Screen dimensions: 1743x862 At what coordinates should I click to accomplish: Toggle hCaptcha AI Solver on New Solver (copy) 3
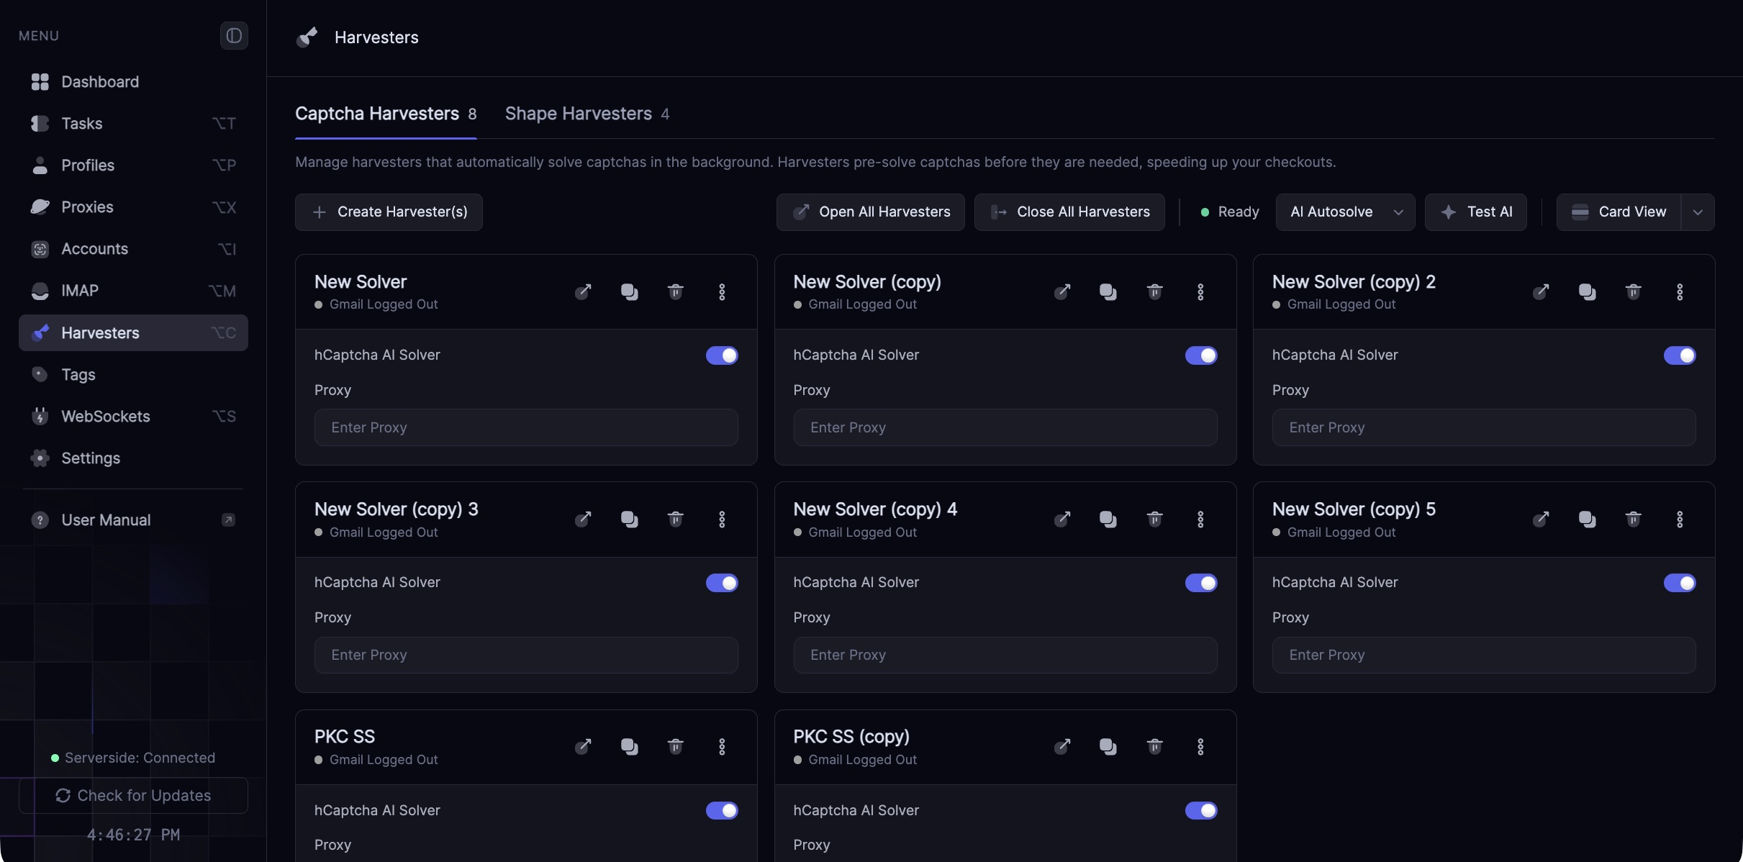(x=722, y=583)
